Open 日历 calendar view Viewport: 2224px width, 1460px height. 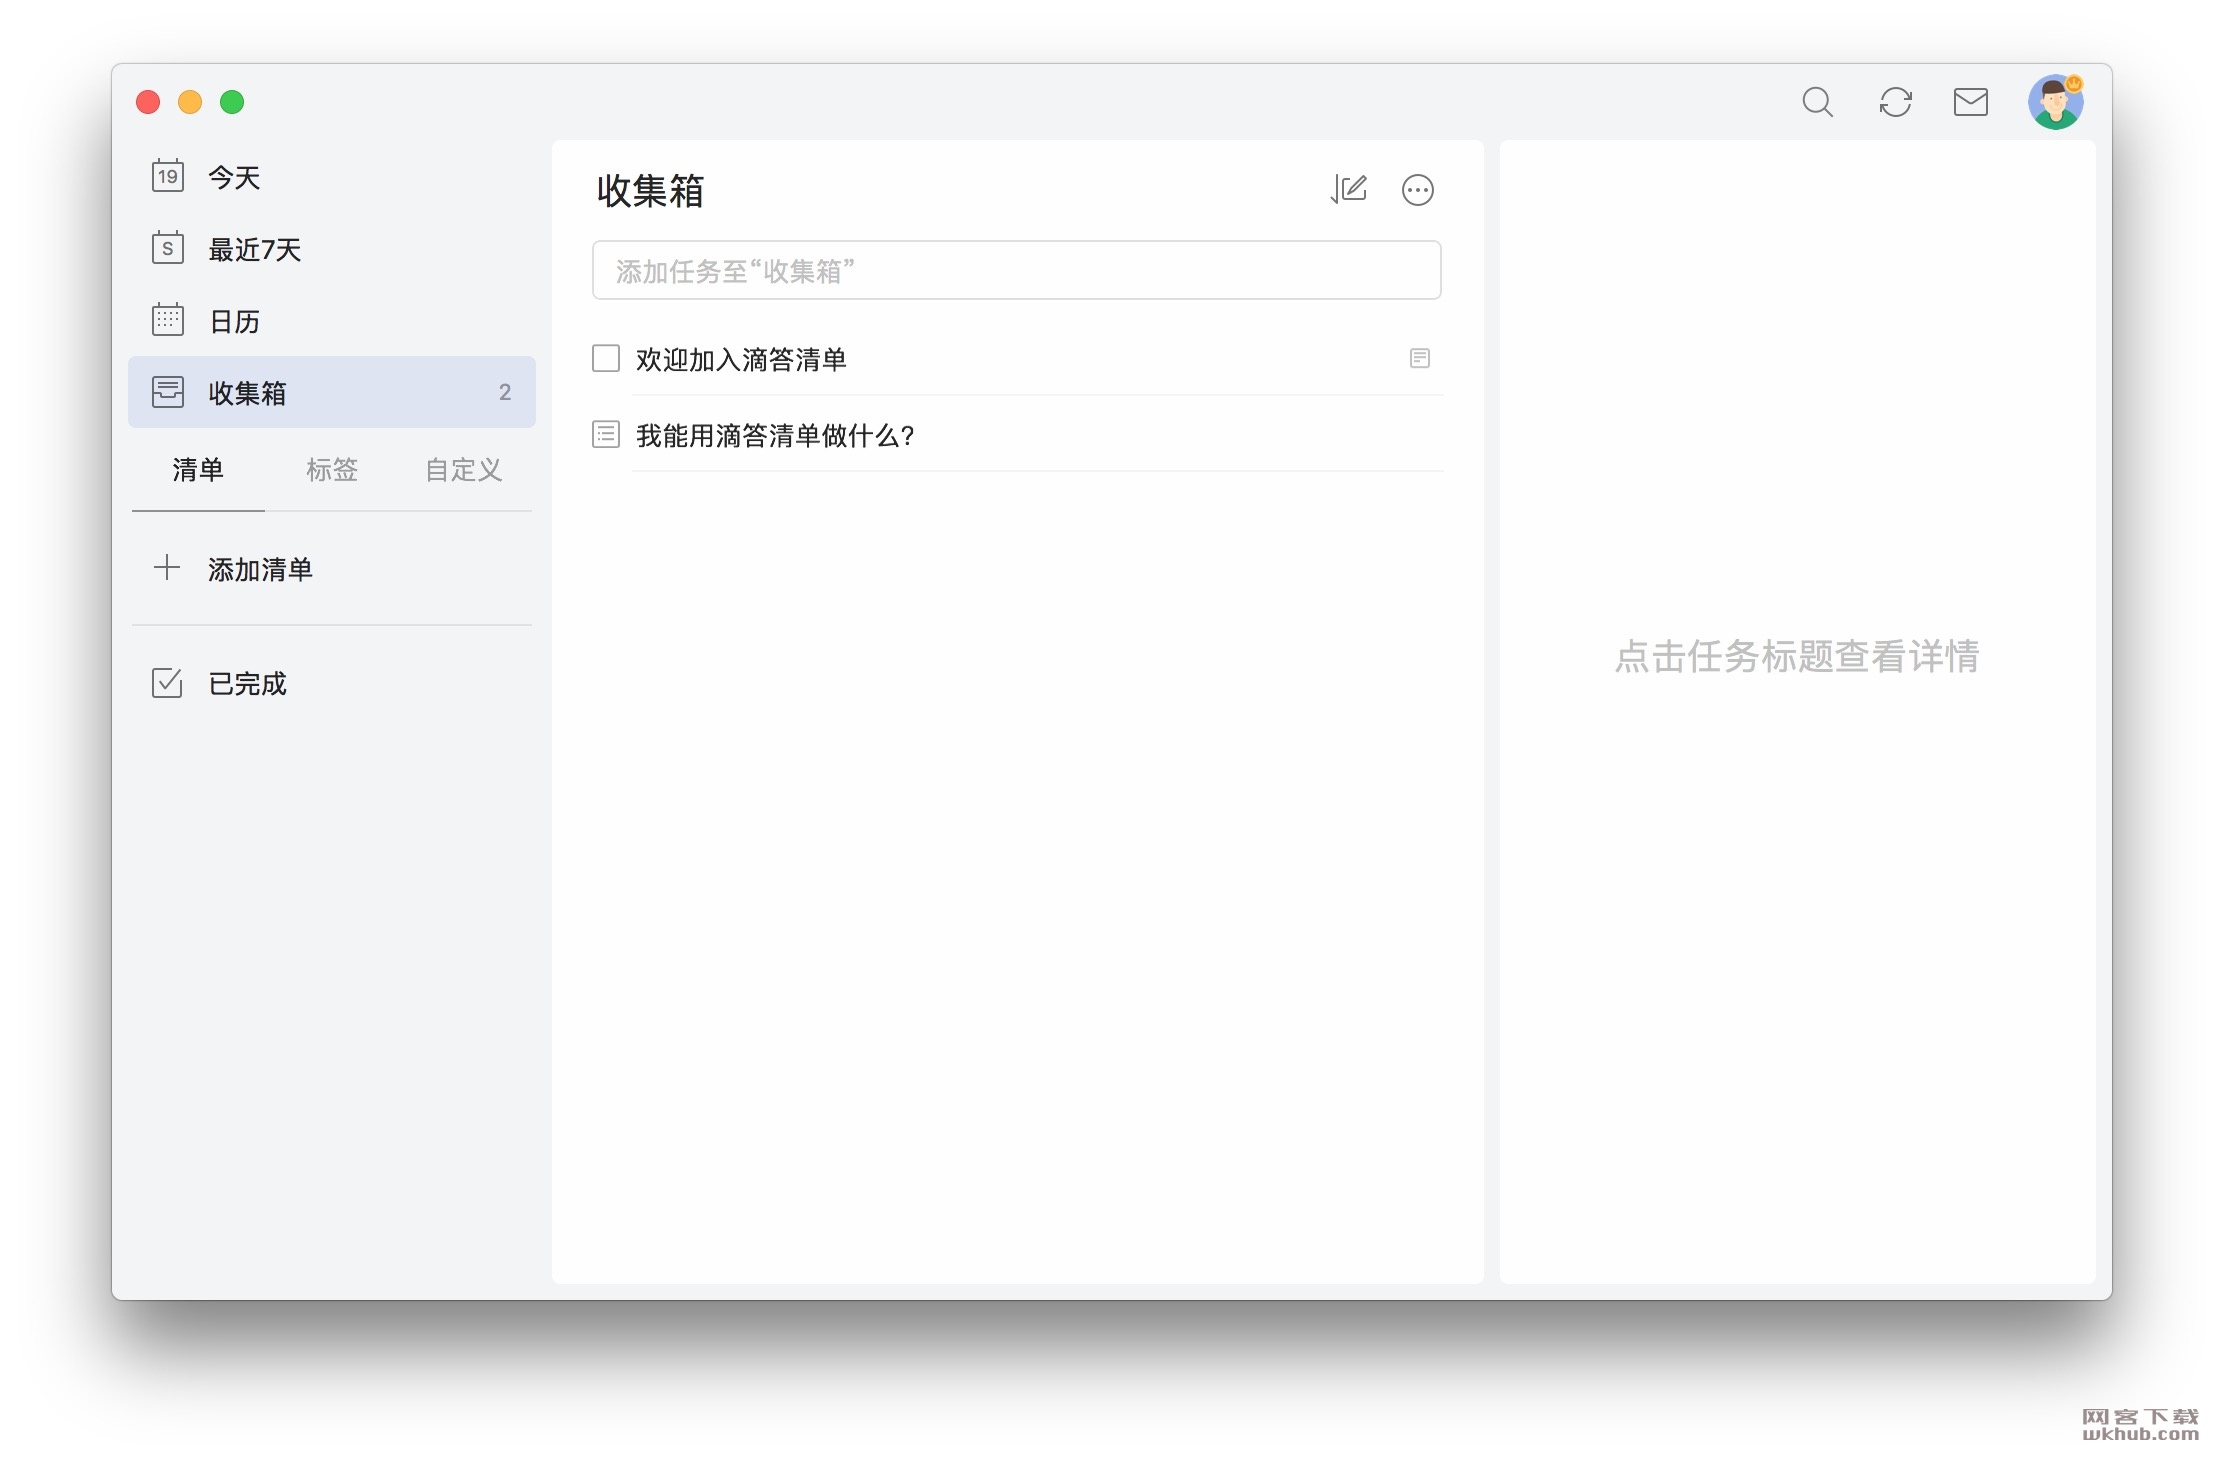[331, 321]
